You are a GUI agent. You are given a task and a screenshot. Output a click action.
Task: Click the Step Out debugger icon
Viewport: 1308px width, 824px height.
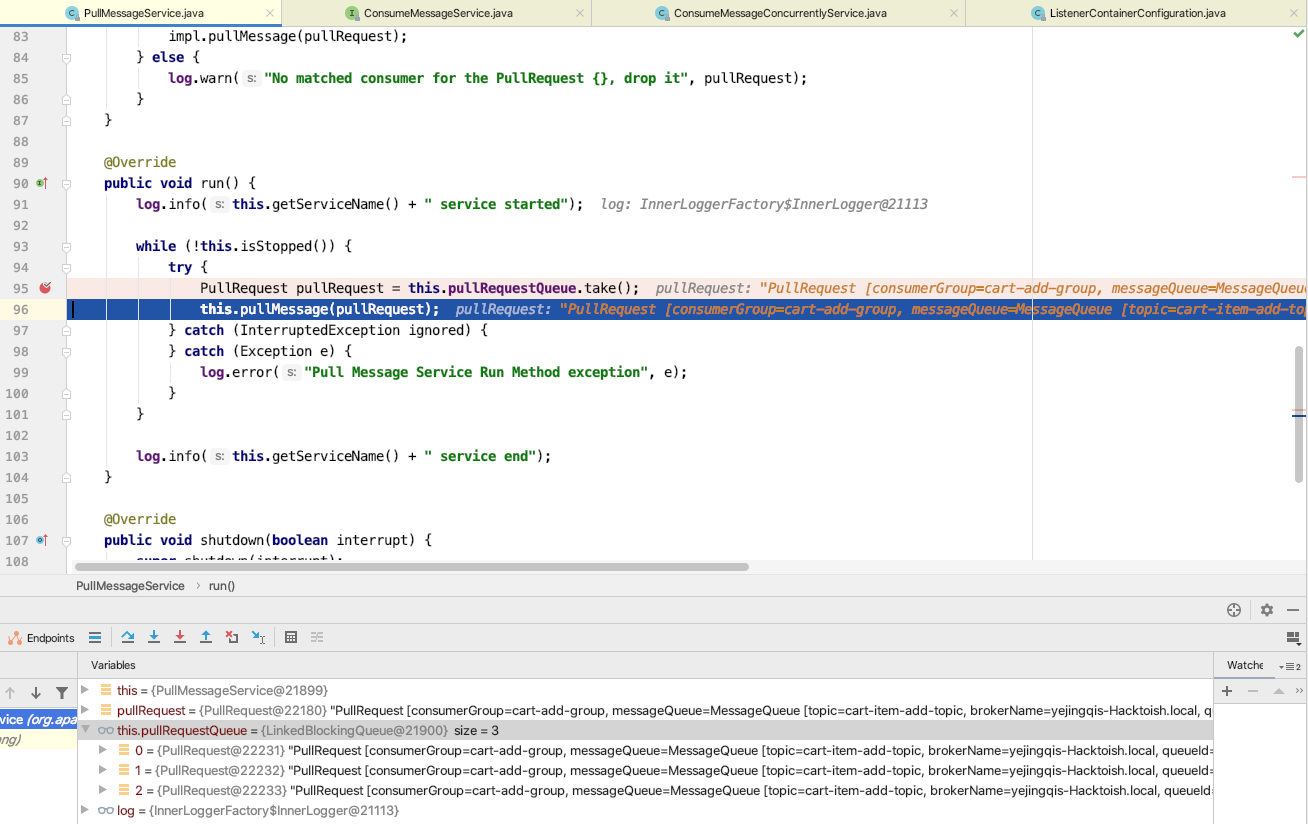point(206,637)
